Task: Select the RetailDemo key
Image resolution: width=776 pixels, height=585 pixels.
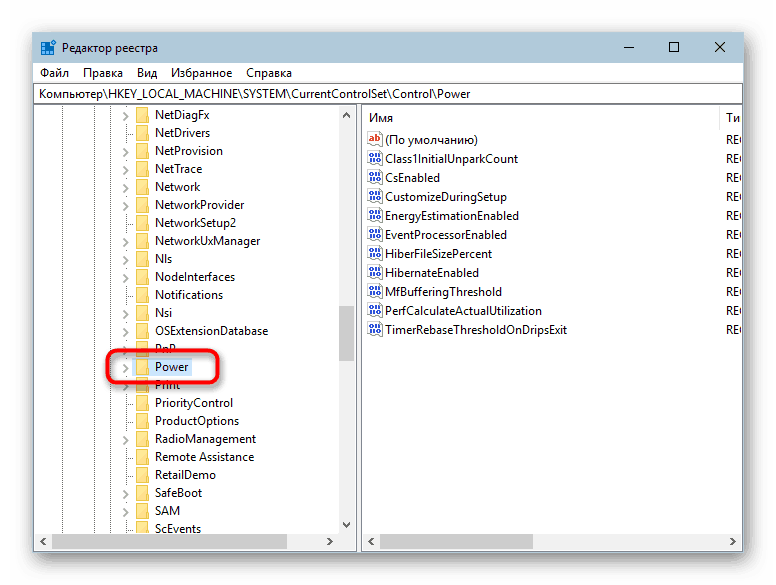Action: tap(185, 475)
